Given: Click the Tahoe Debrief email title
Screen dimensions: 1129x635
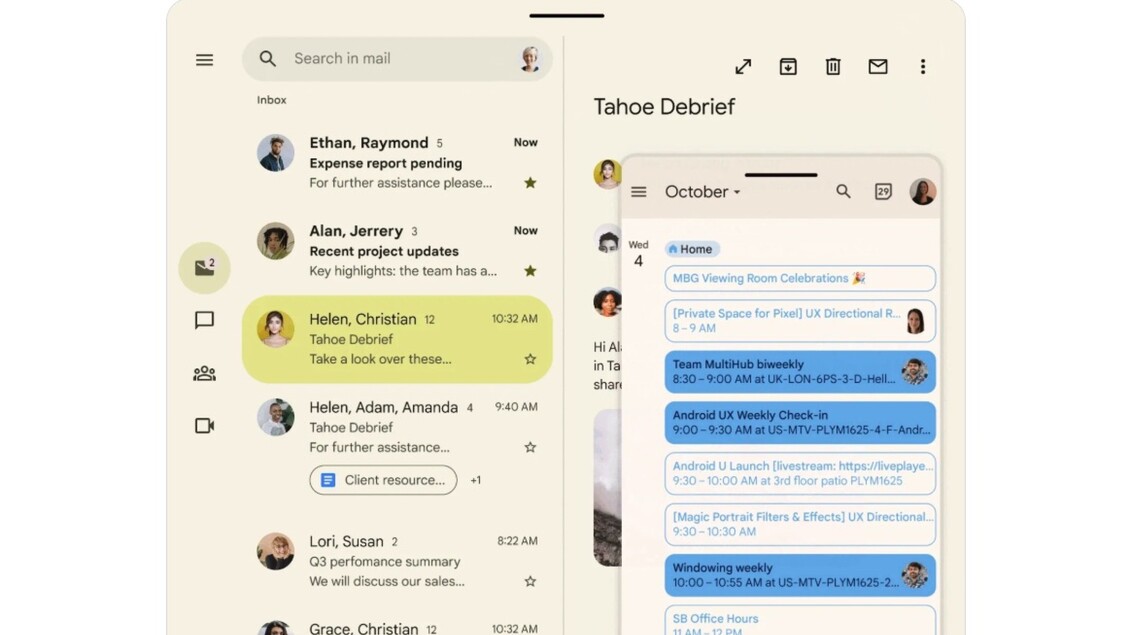Looking at the screenshot, I should click(664, 107).
